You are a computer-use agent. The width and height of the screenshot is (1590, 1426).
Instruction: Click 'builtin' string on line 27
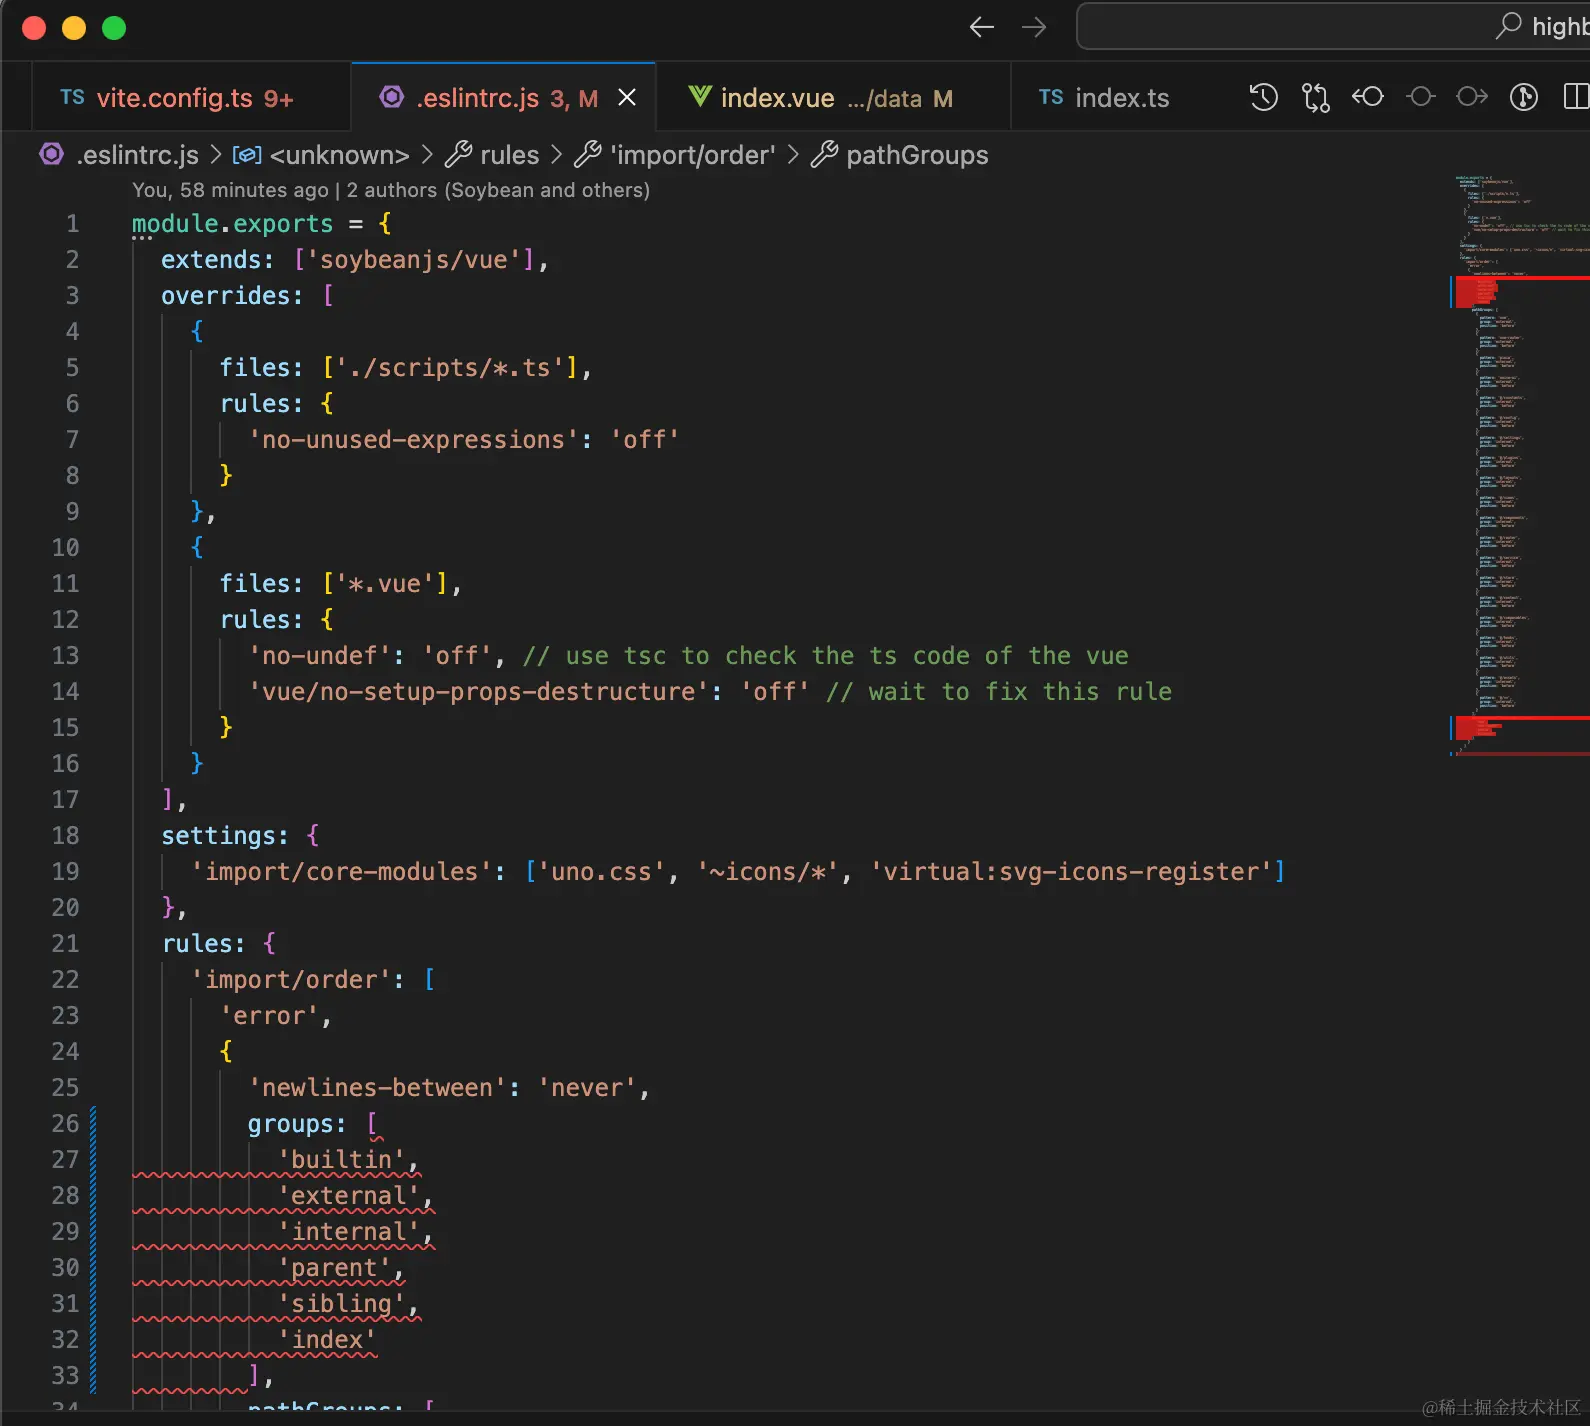(x=341, y=1159)
